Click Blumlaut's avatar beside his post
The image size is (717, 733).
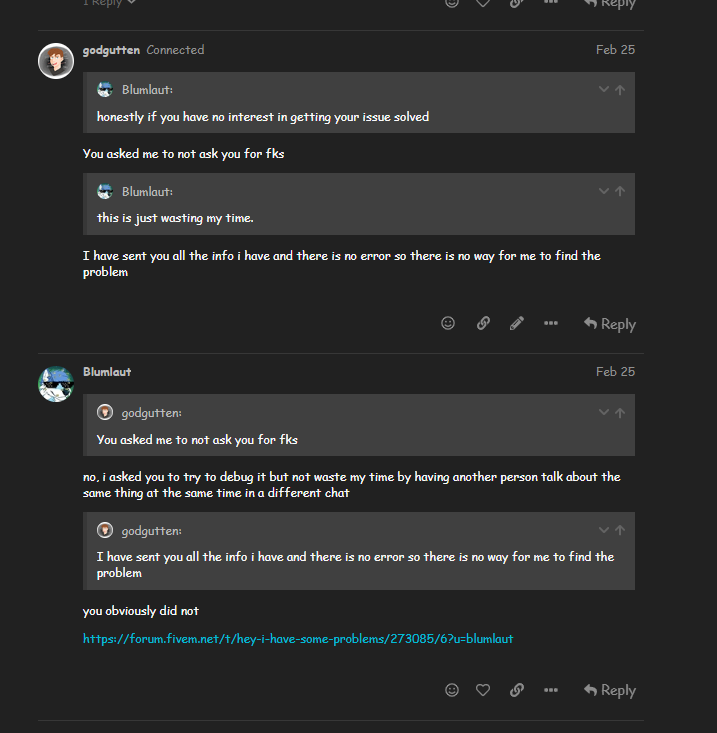(x=56, y=383)
